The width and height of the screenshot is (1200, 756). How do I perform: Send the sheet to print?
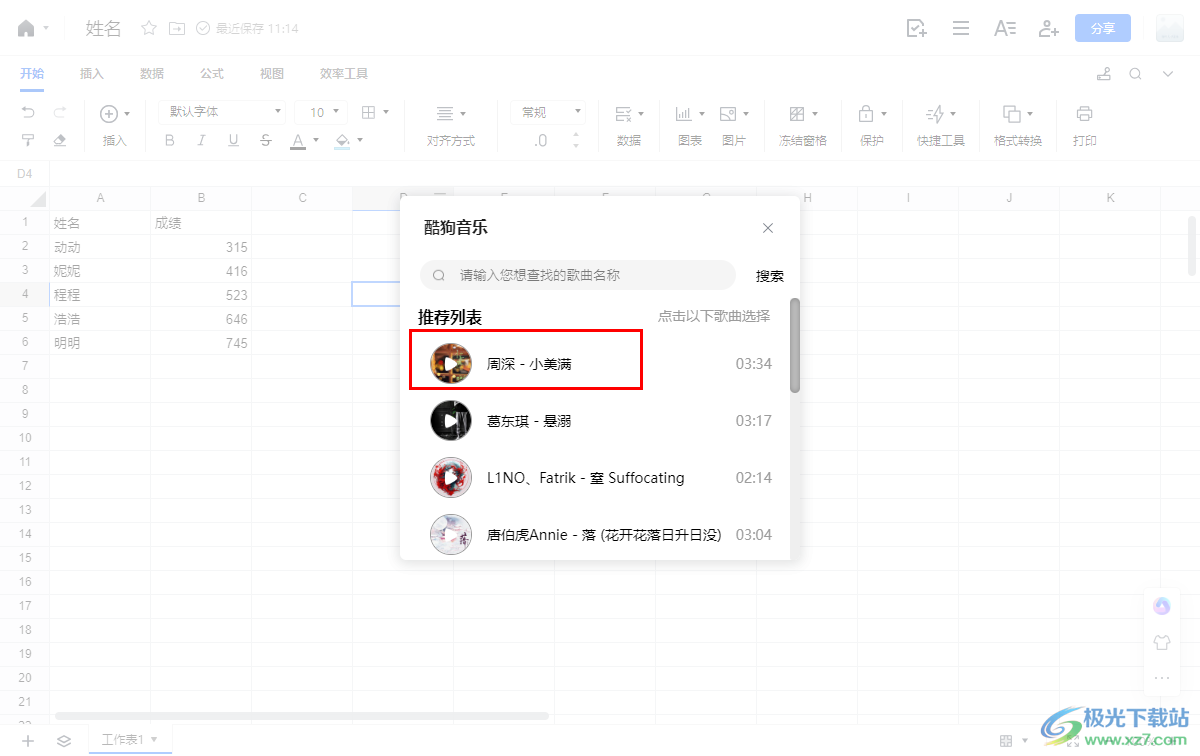1085,126
